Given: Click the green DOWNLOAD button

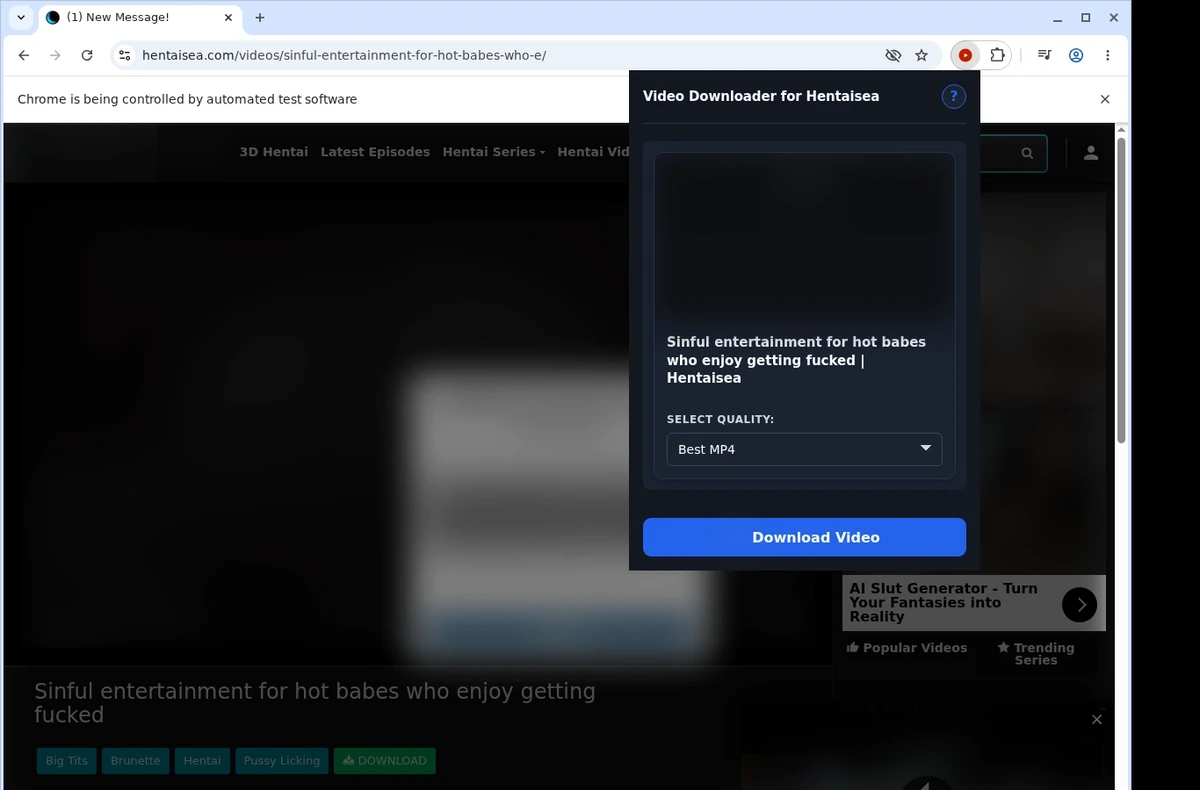Looking at the screenshot, I should click(x=385, y=760).
